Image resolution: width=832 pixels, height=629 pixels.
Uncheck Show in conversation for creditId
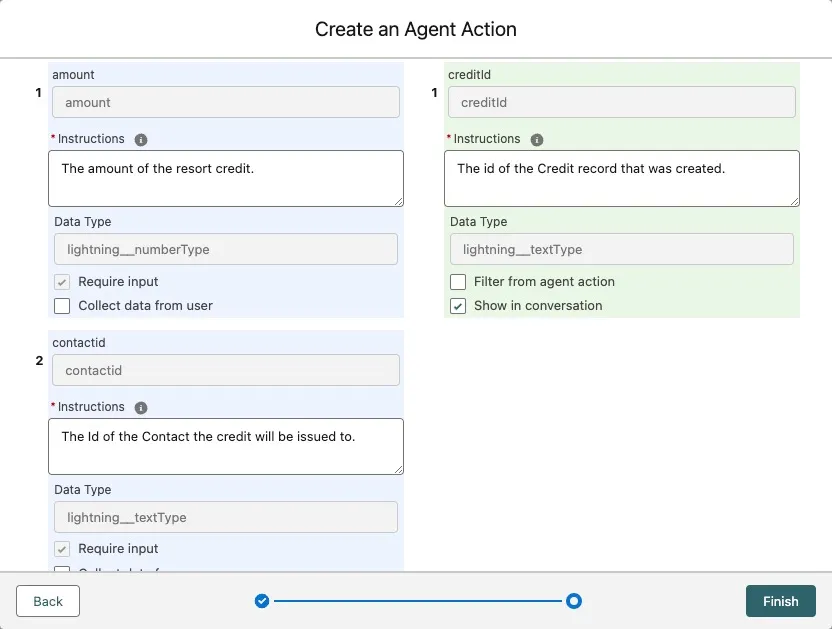[x=458, y=306]
